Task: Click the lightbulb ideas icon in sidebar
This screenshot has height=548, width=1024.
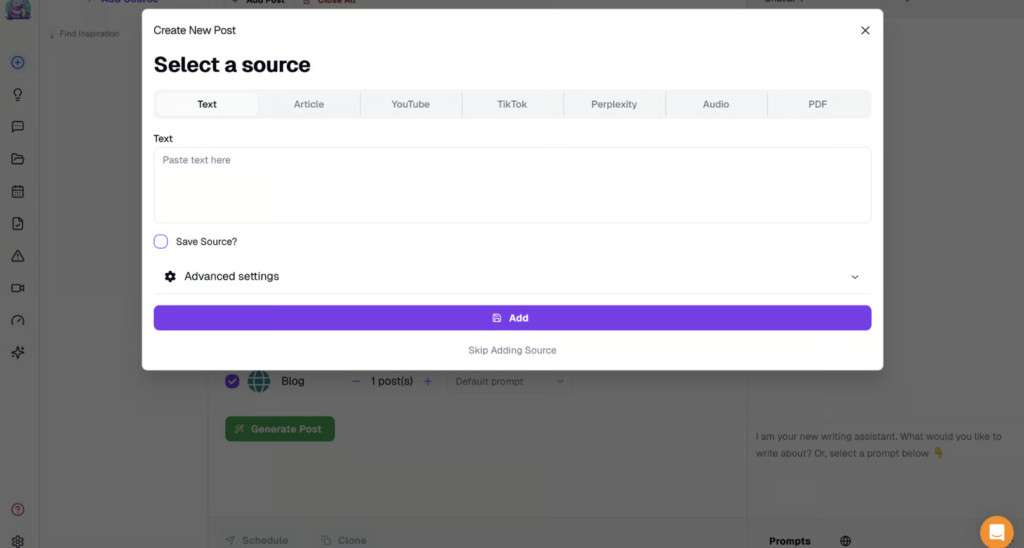Action: point(17,95)
